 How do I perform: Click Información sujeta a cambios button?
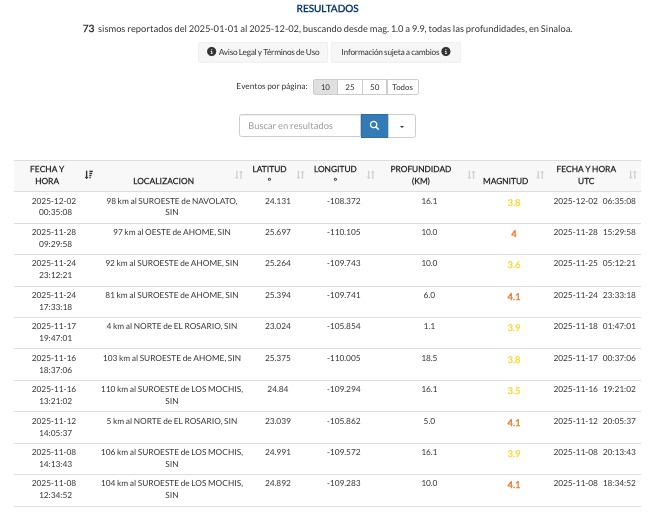(396, 52)
